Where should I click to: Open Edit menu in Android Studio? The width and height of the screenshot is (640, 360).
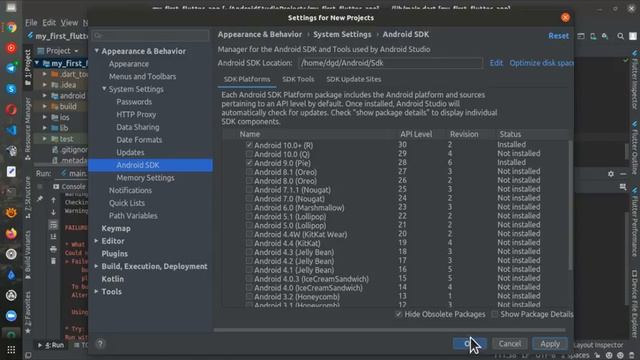pyautogui.click(x=49, y=23)
